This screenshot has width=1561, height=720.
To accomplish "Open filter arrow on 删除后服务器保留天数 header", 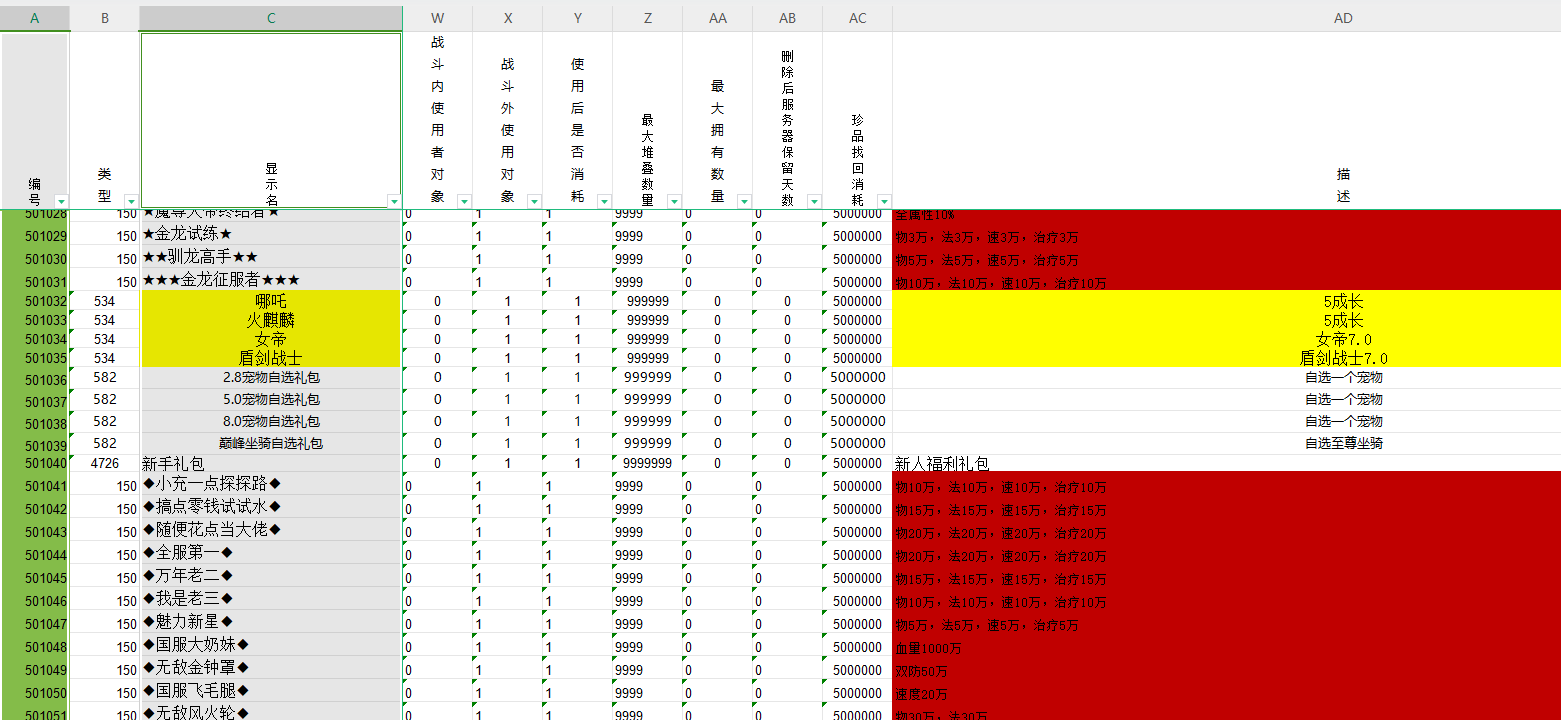I will [x=813, y=201].
